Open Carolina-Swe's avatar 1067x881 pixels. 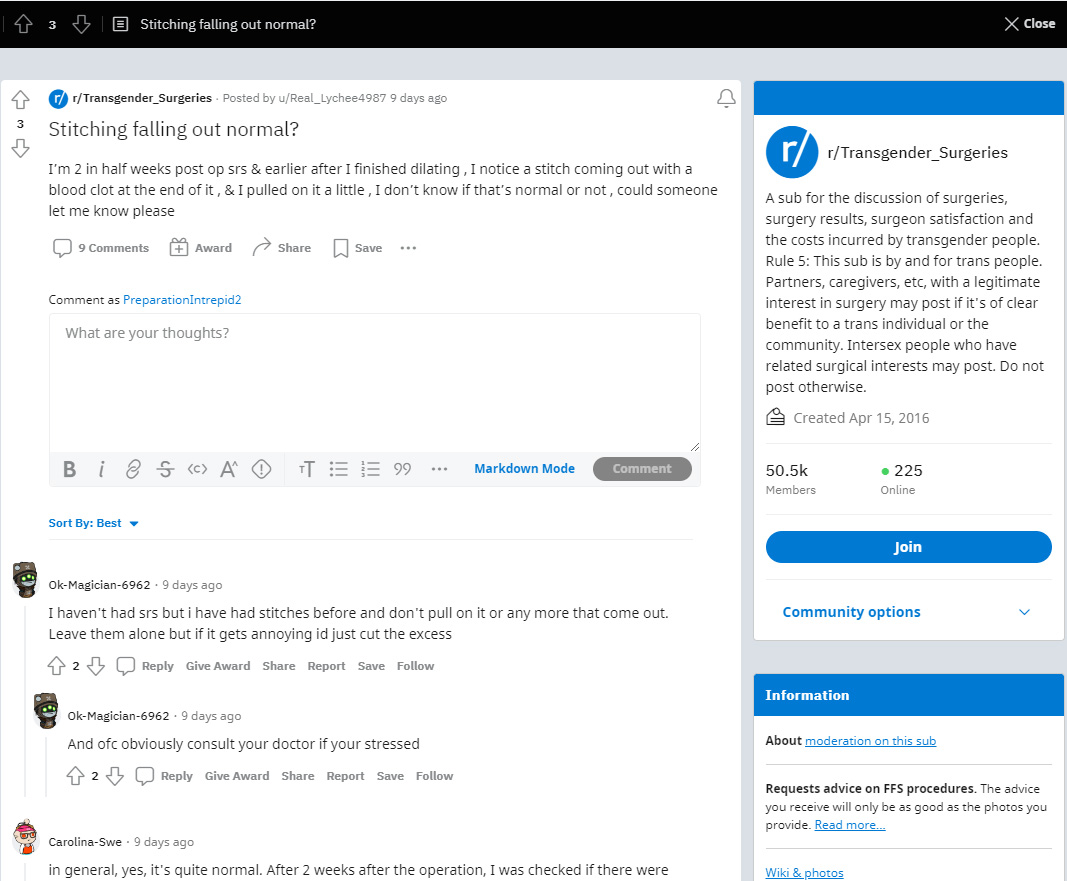point(26,837)
